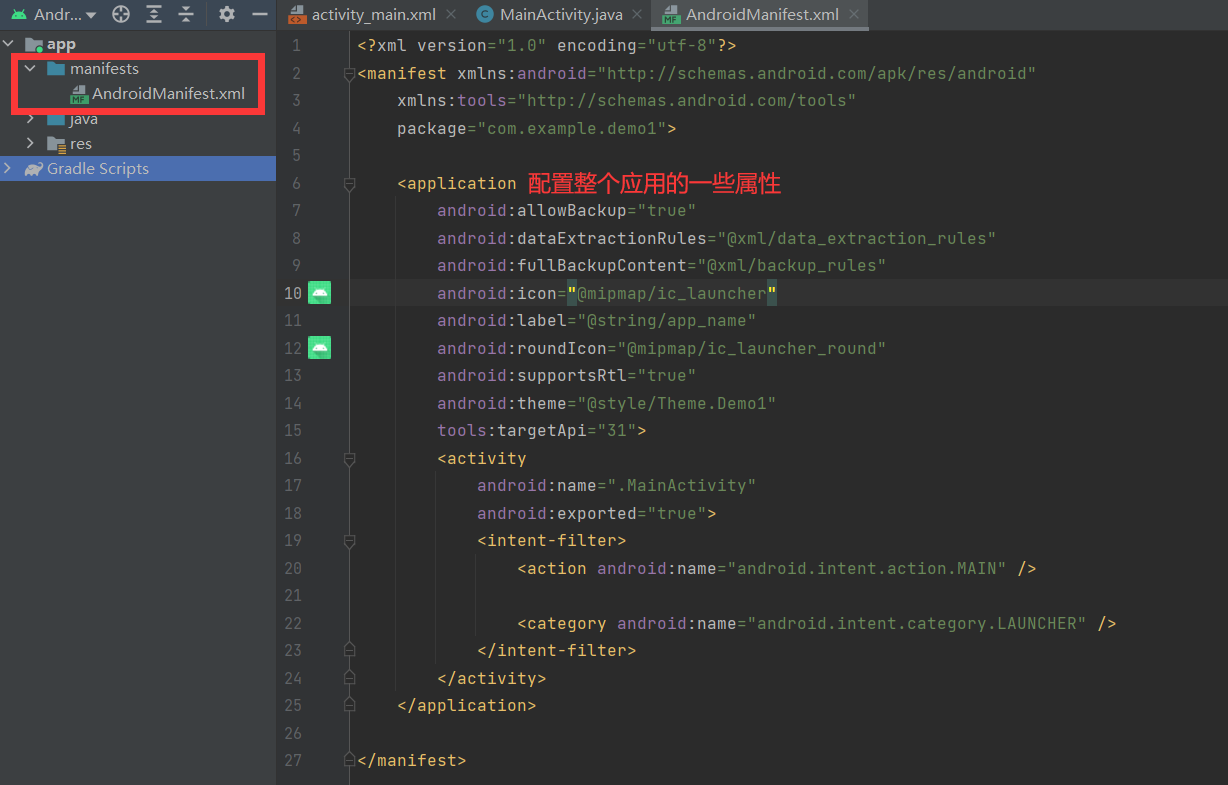Click the Android project view icon
Screen dimensions: 1228x785
pyautogui.click(x=19, y=15)
